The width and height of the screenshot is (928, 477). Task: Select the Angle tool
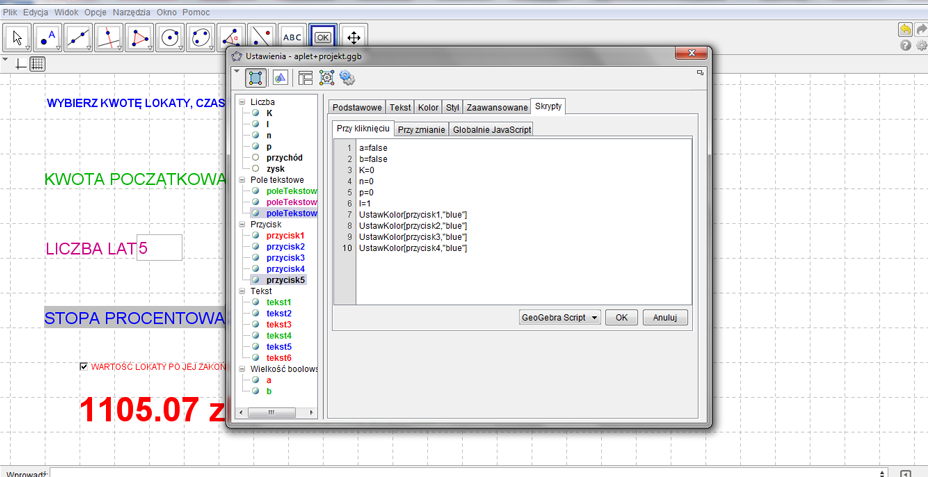coord(231,38)
